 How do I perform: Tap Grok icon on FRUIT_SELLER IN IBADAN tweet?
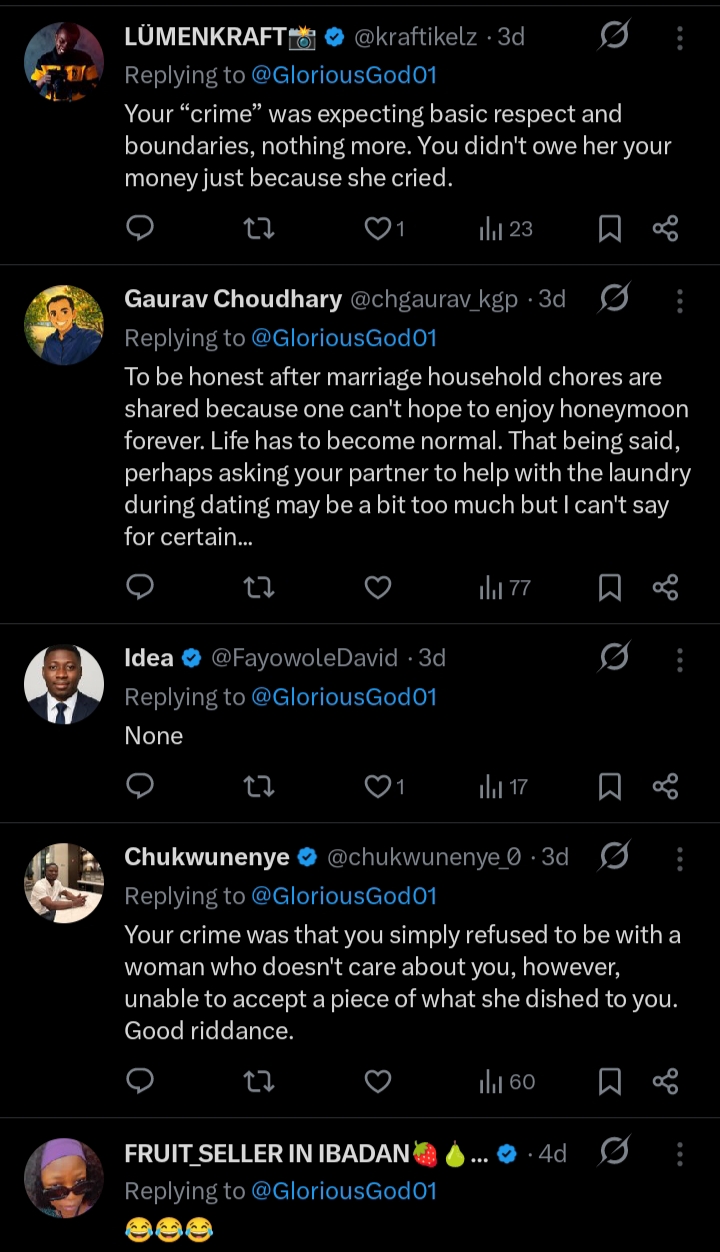coord(614,1153)
